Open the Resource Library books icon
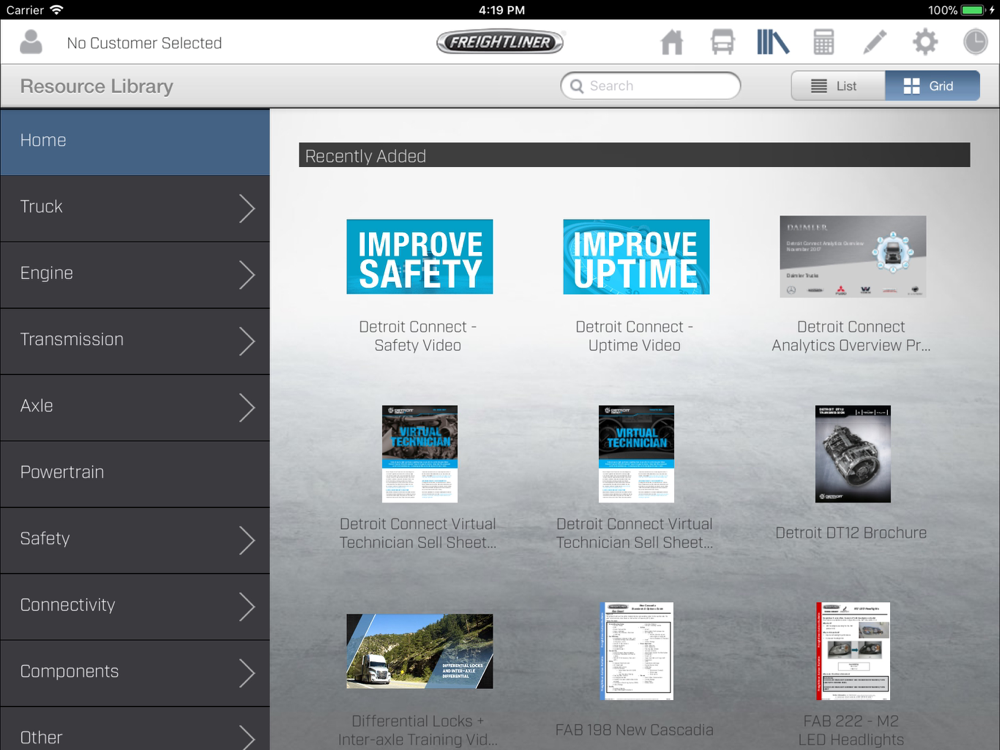The width and height of the screenshot is (1000, 750). click(772, 42)
